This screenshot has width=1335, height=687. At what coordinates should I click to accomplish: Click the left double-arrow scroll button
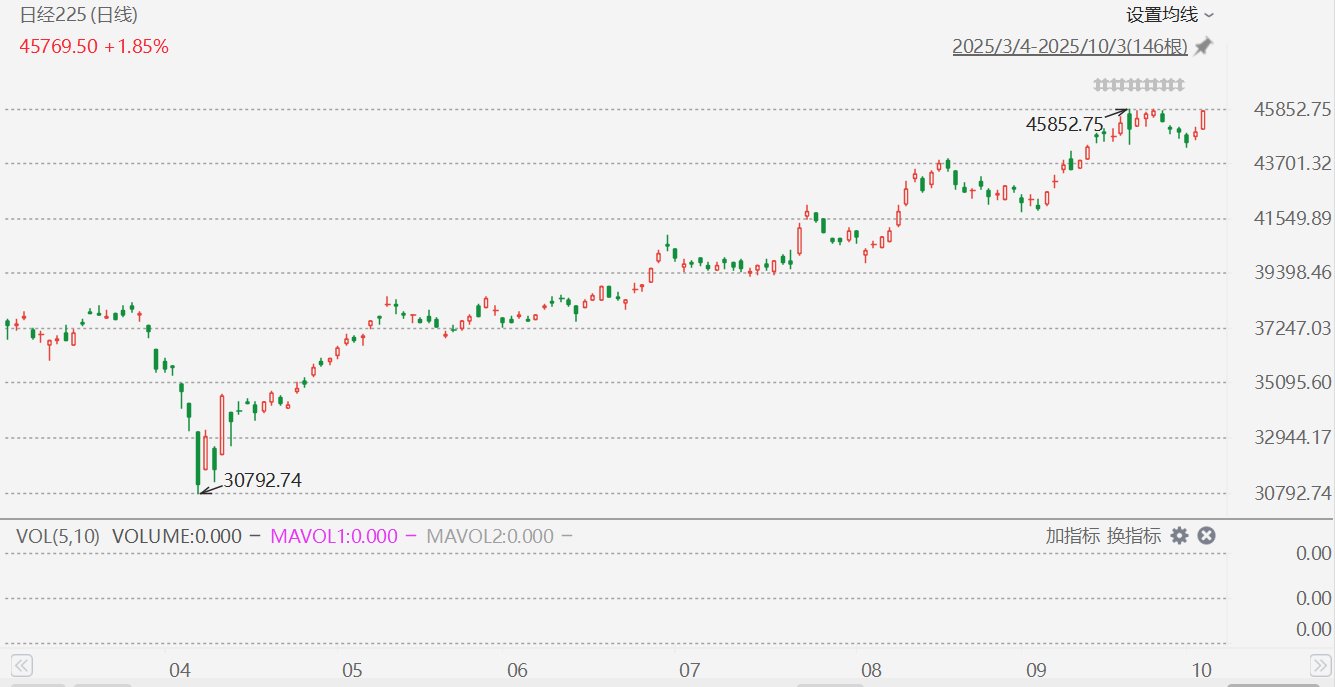[22, 665]
